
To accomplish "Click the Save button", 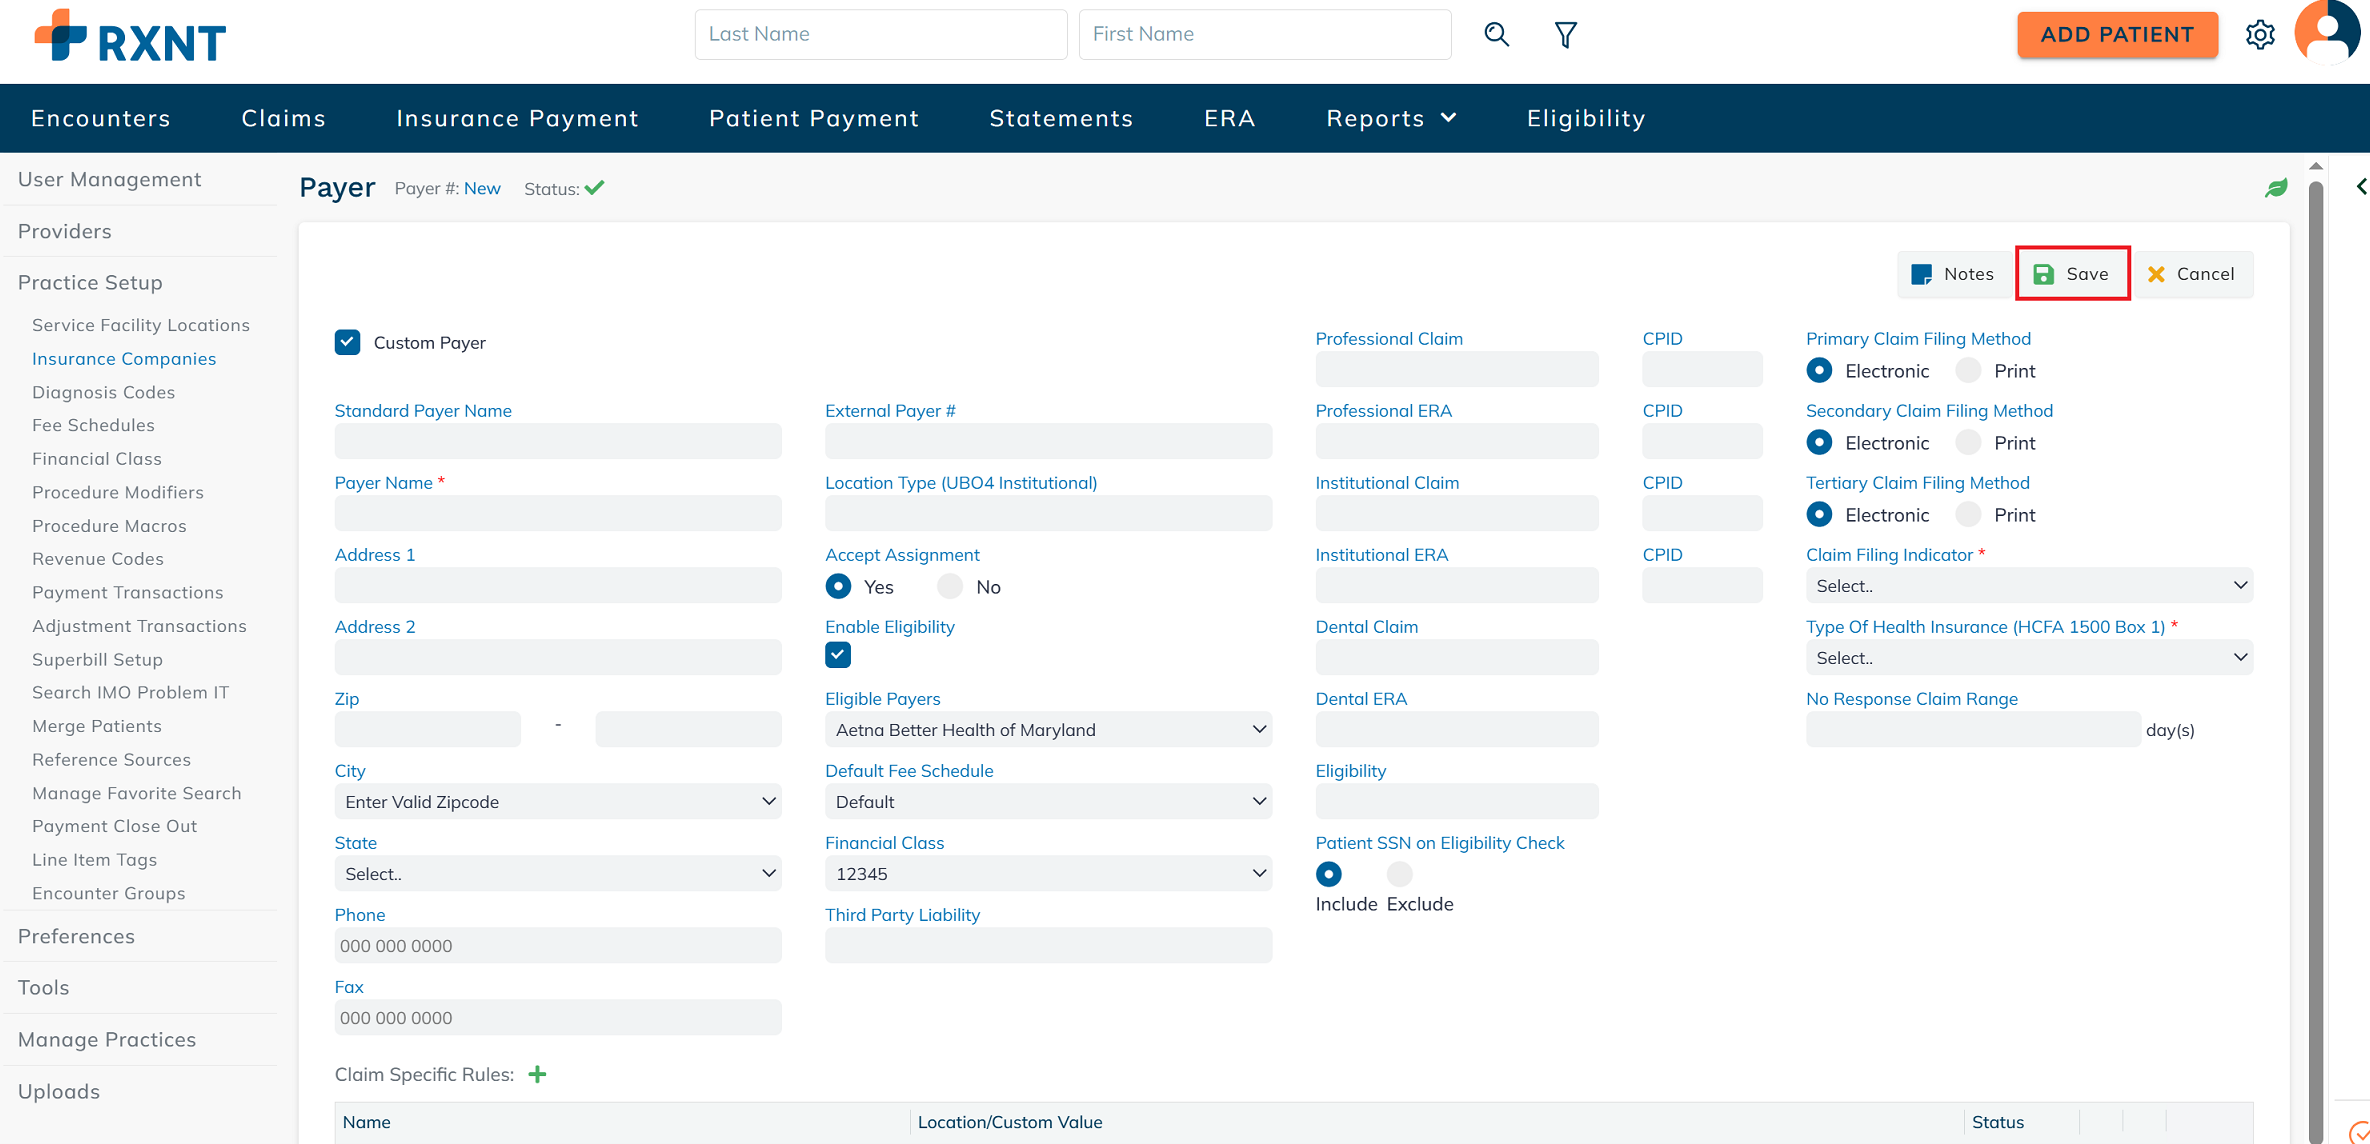I will click(x=2072, y=274).
